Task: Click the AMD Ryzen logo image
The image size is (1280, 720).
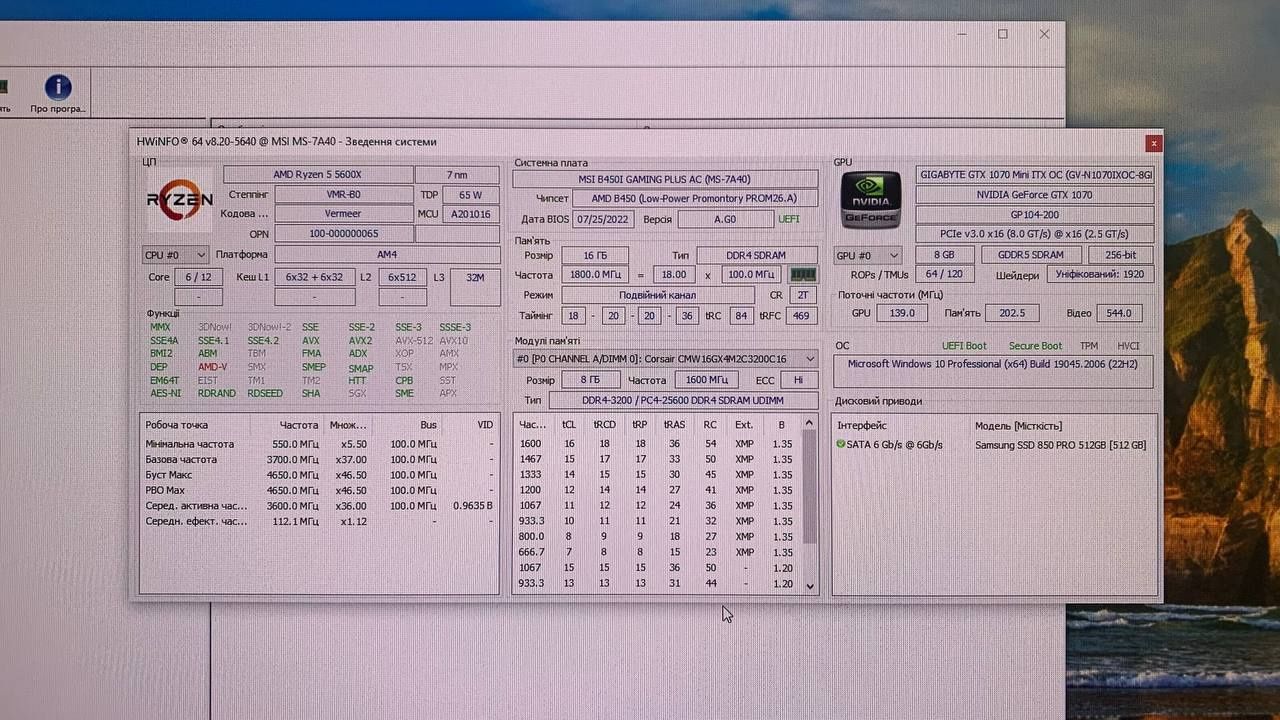Action: (x=180, y=198)
